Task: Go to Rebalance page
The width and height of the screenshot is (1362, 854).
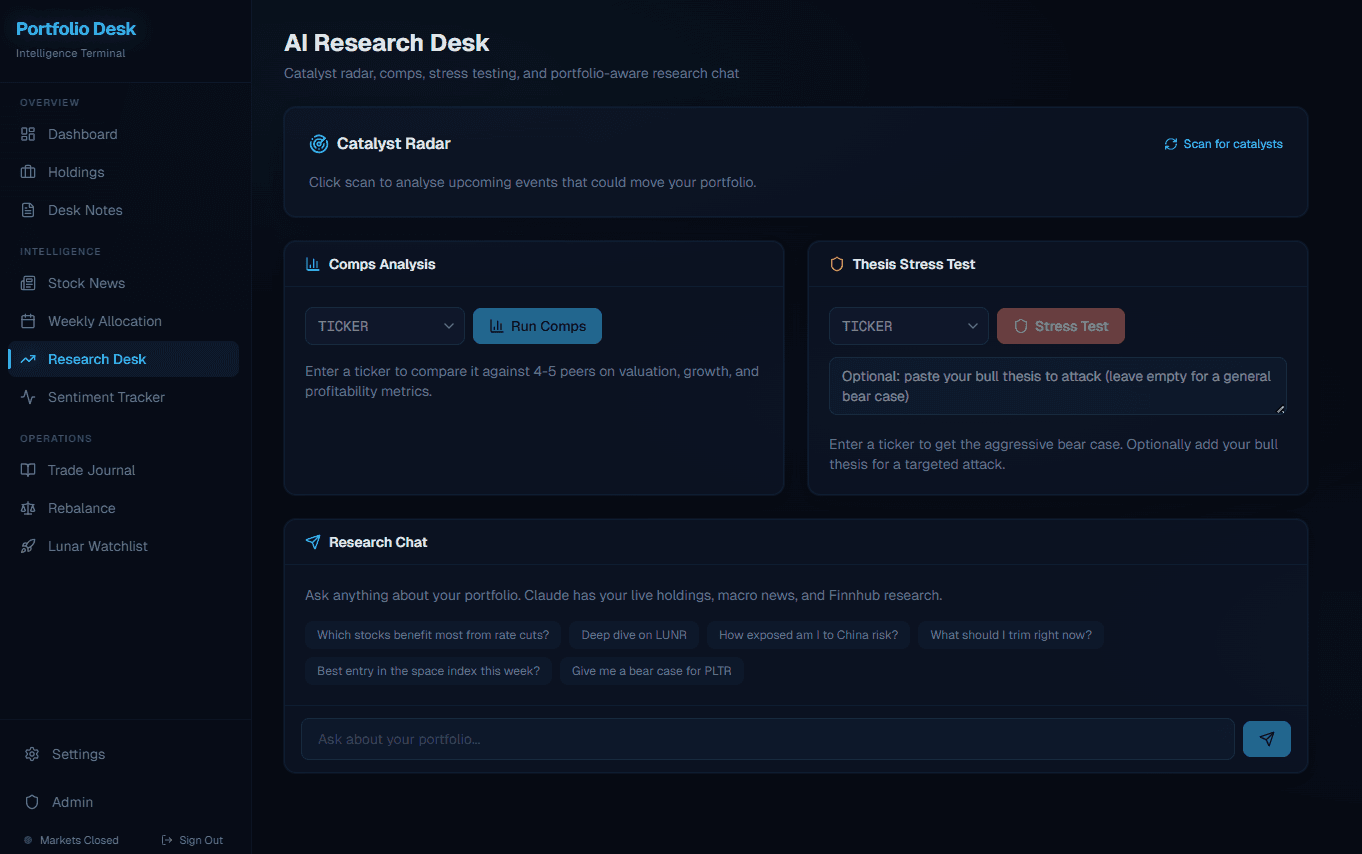Action: pos(123,508)
